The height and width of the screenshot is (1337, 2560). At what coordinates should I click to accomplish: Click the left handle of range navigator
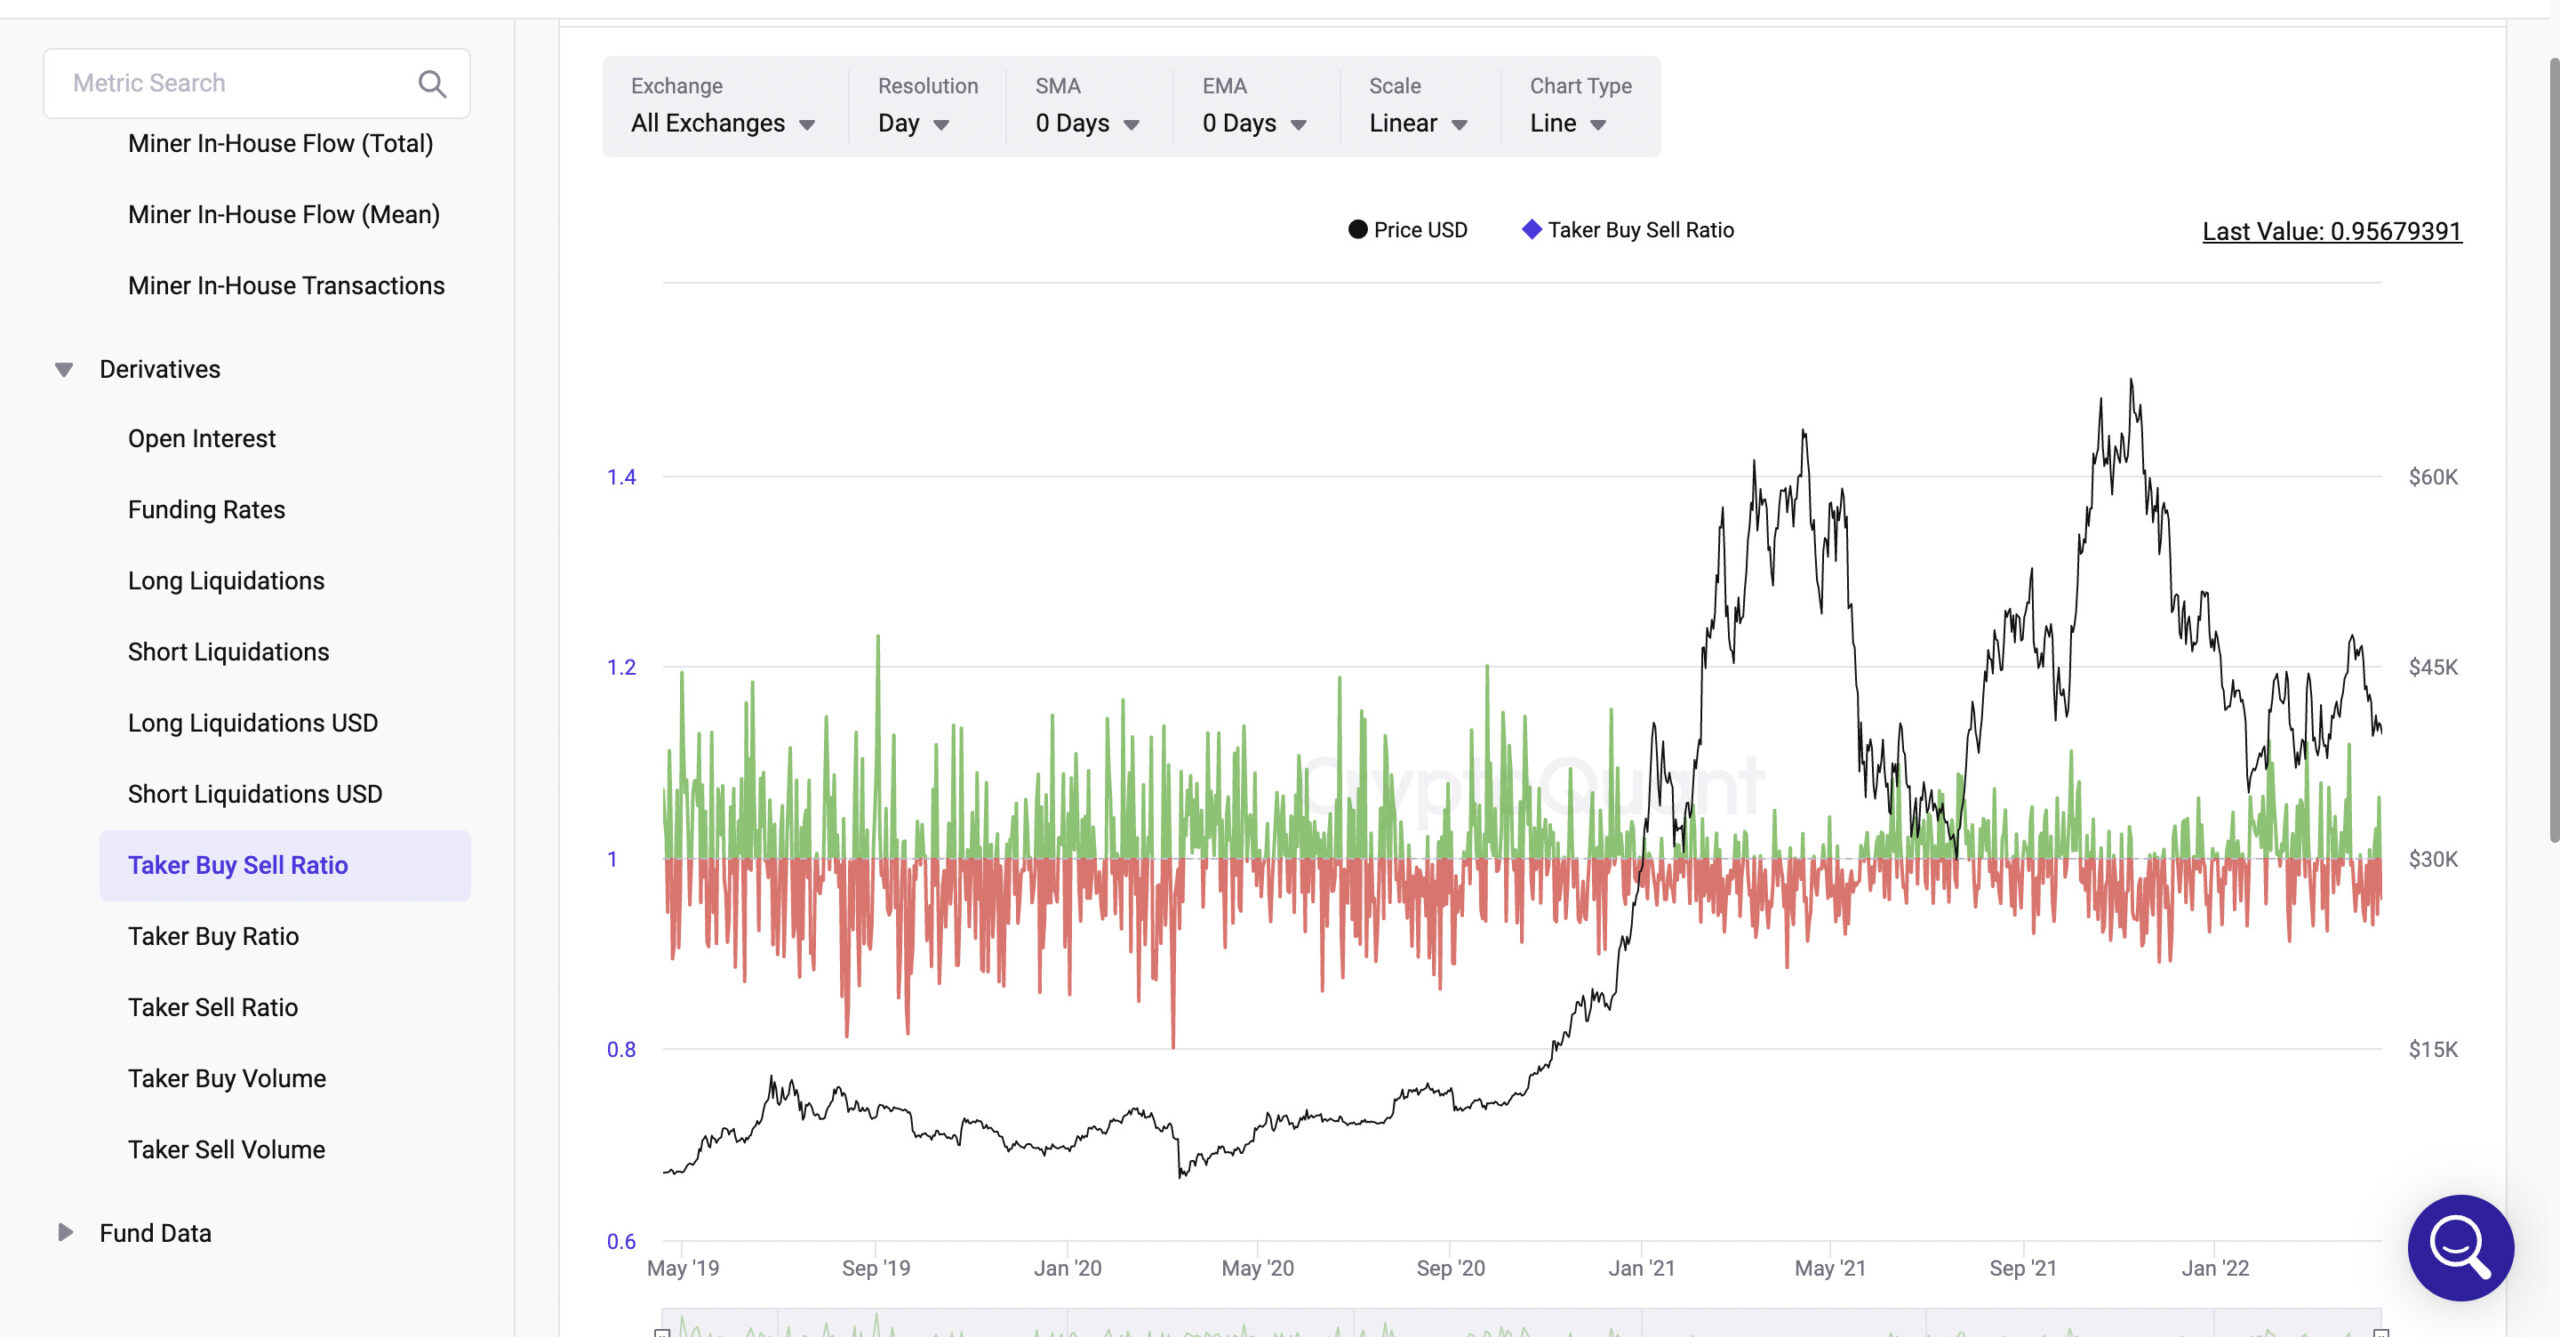tap(662, 1332)
